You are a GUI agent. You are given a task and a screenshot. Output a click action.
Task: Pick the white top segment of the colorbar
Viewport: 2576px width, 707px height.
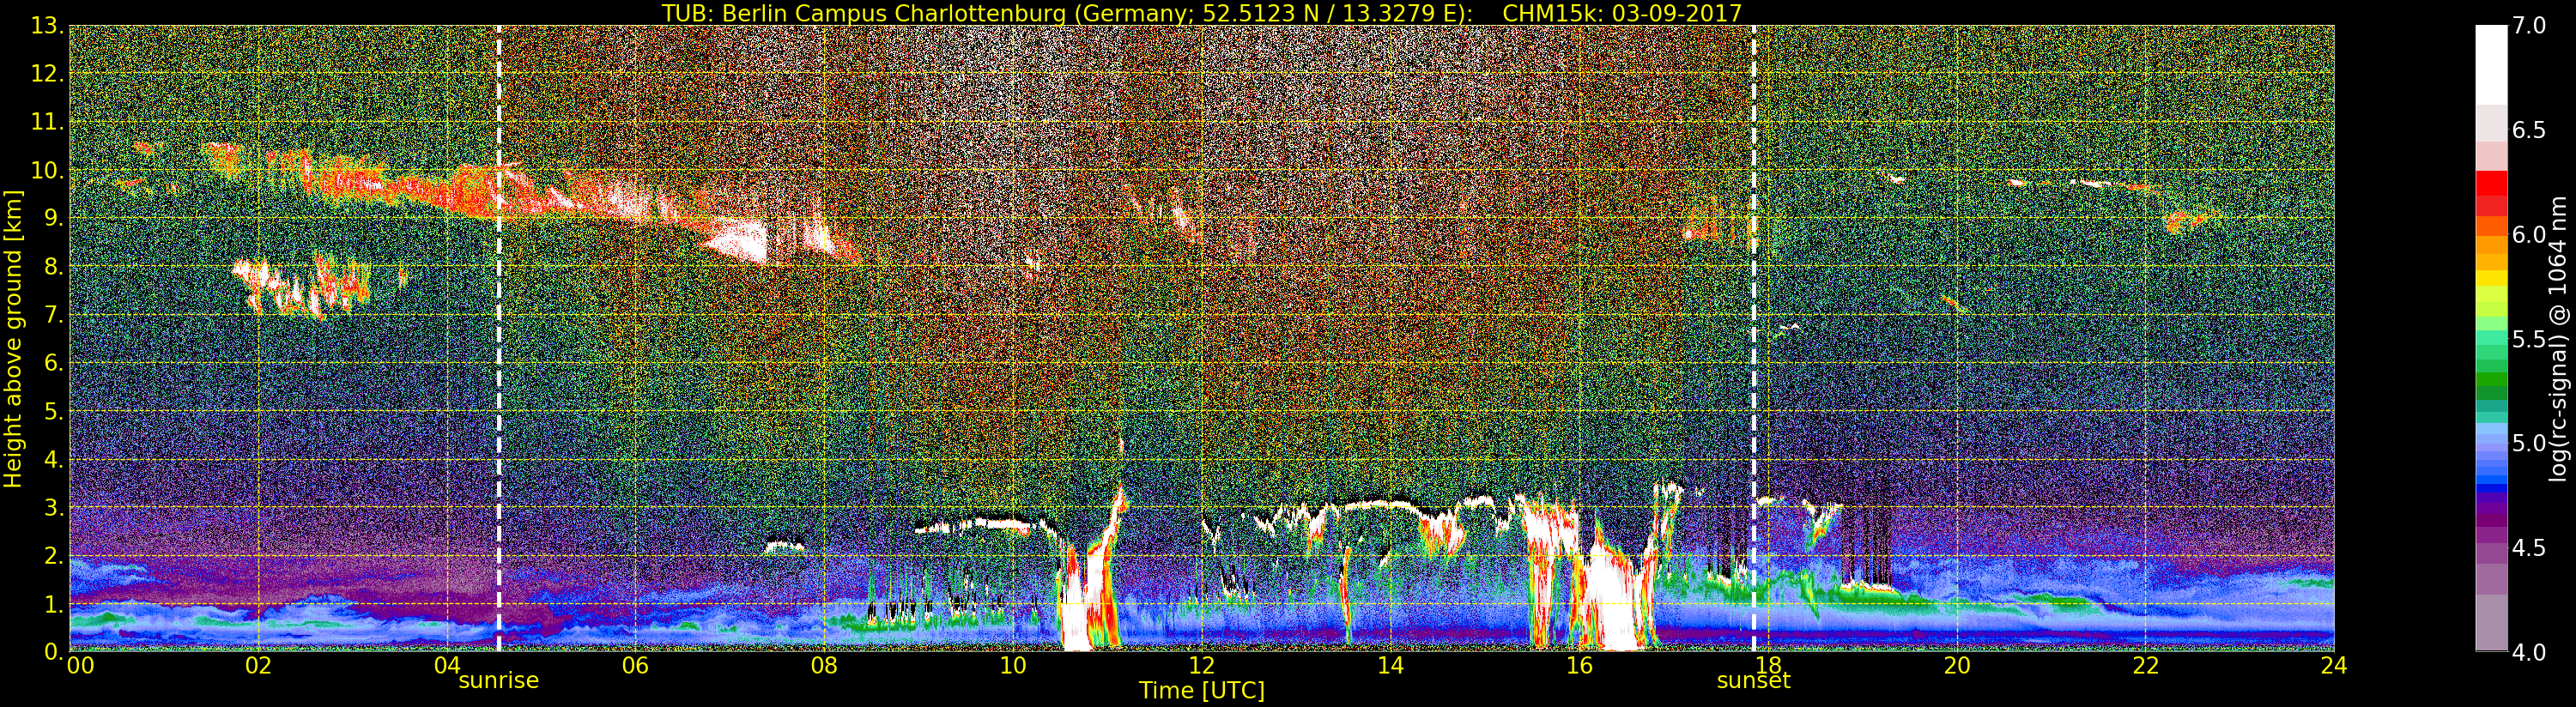(2491, 65)
